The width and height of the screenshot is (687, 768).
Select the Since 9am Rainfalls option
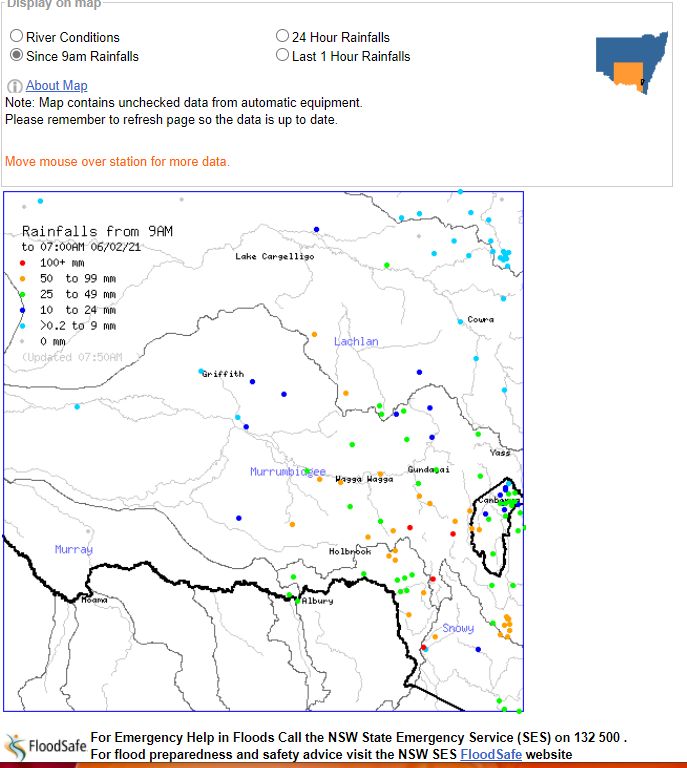point(17,55)
